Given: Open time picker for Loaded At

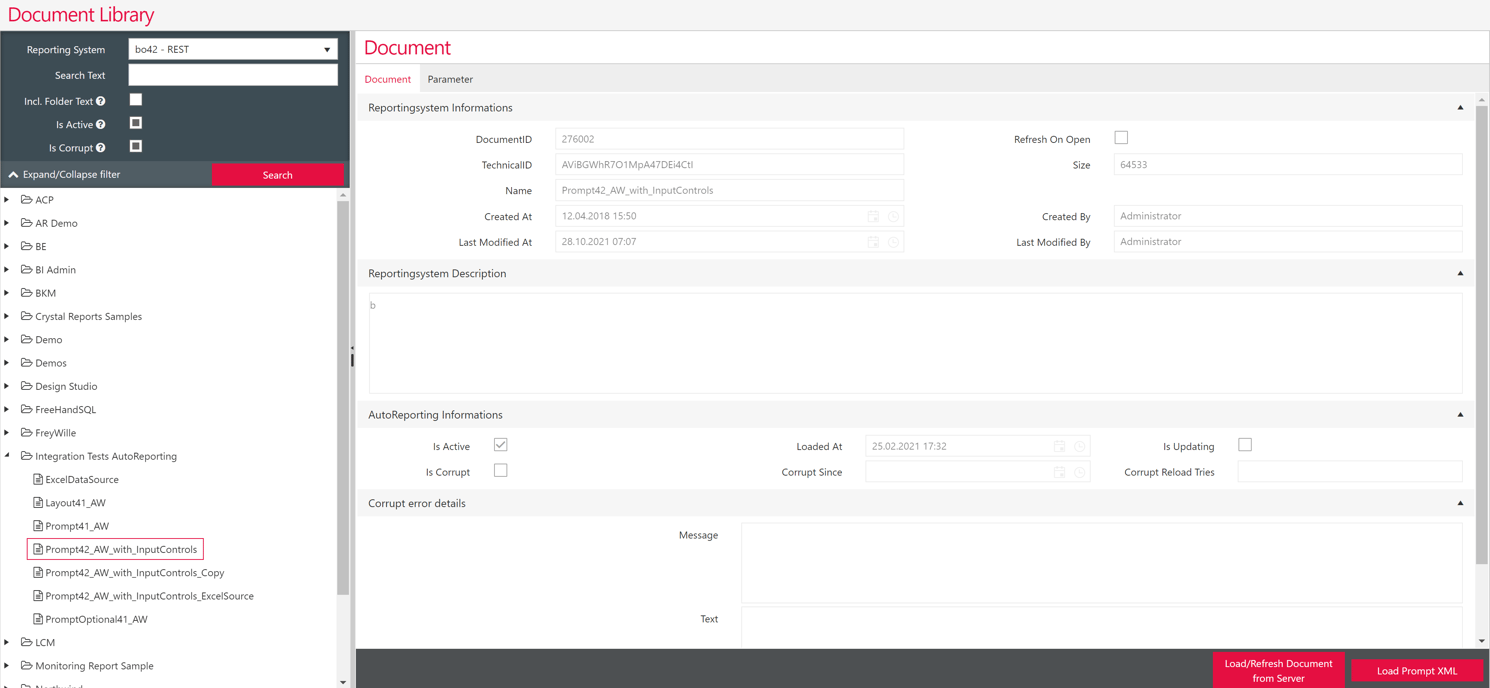Looking at the screenshot, I should pos(1080,446).
